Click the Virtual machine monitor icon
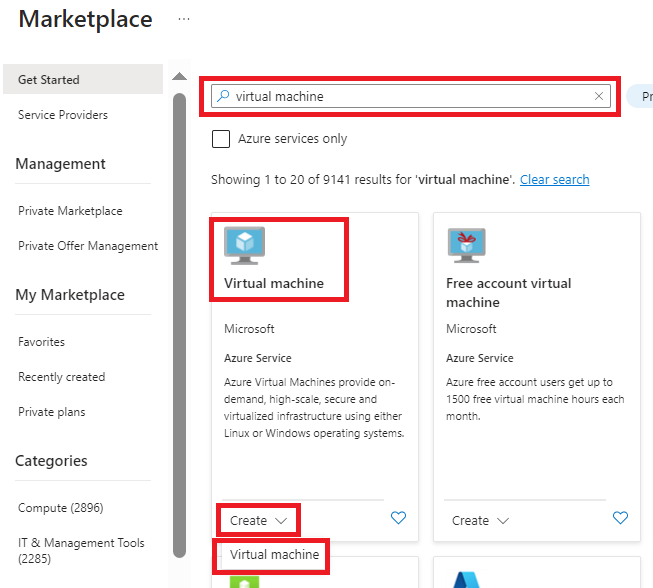Image resolution: width=653 pixels, height=588 pixels. tap(244, 246)
